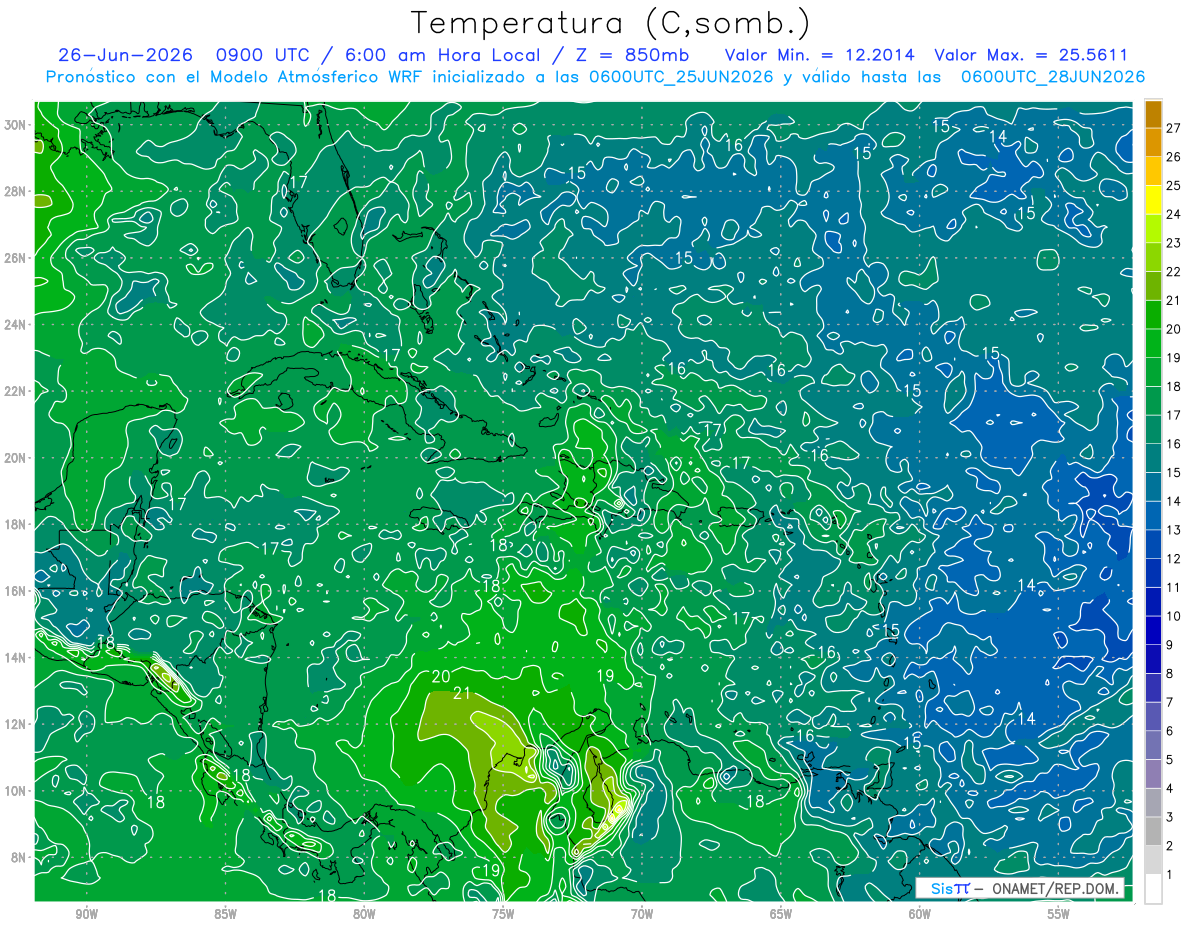1200x927 pixels.
Task: Click the "25" value on the color legend
Action: tap(1173, 186)
